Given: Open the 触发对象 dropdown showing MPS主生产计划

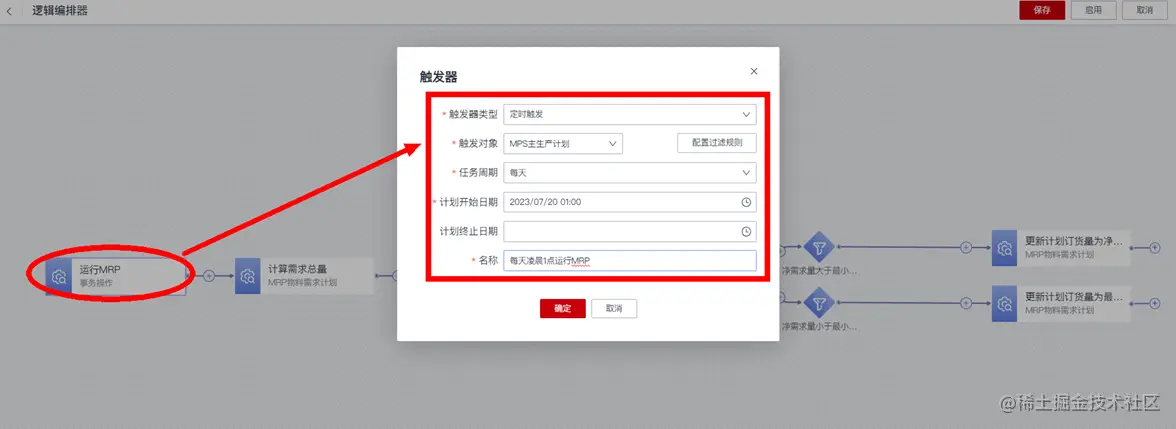Looking at the screenshot, I should tap(563, 143).
